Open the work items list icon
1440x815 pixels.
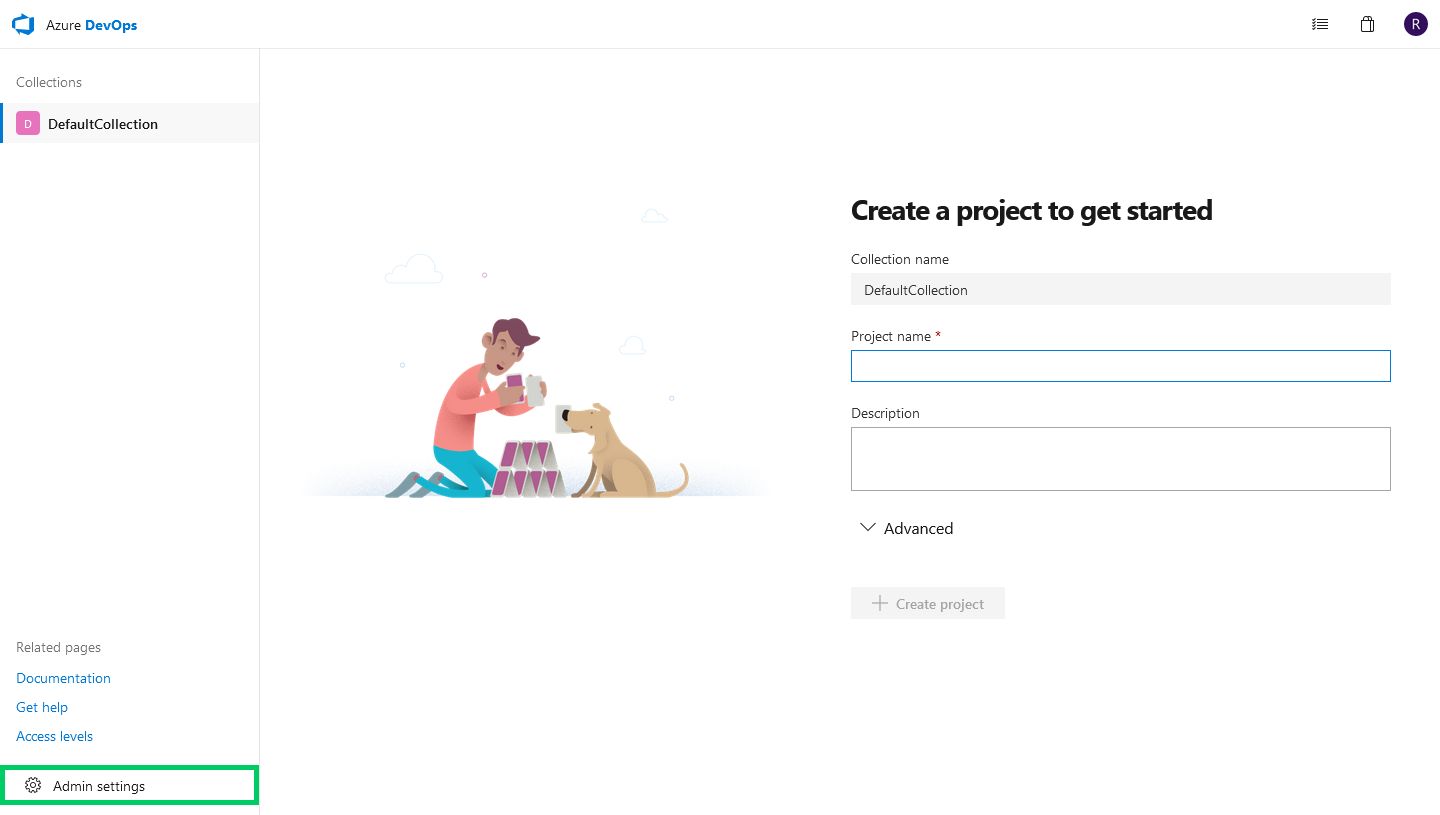coord(1320,24)
